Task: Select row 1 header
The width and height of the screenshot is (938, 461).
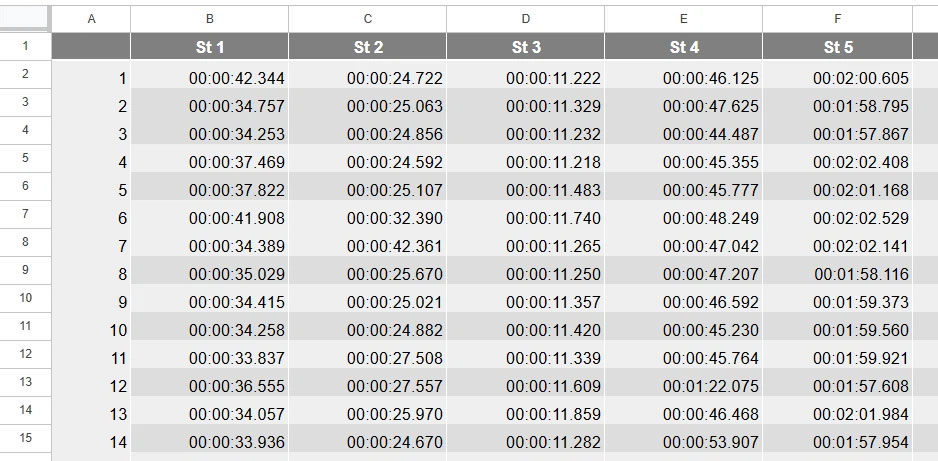Action: click(x=25, y=46)
